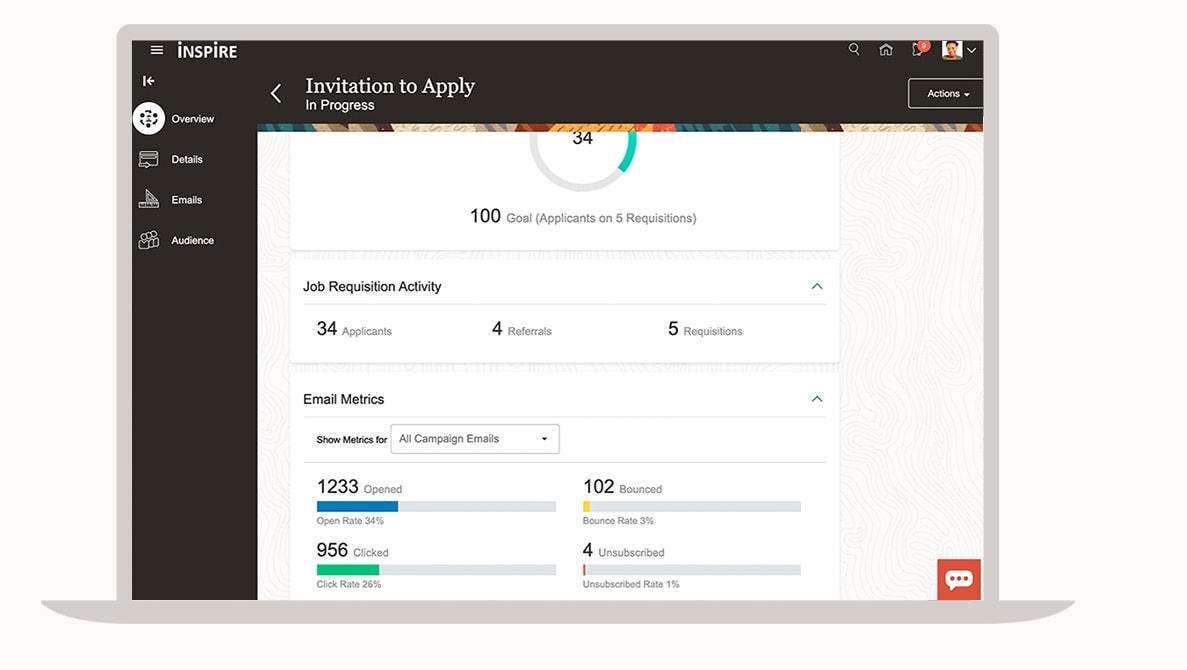Click the back arrow beside Invitation to Apply

276,94
